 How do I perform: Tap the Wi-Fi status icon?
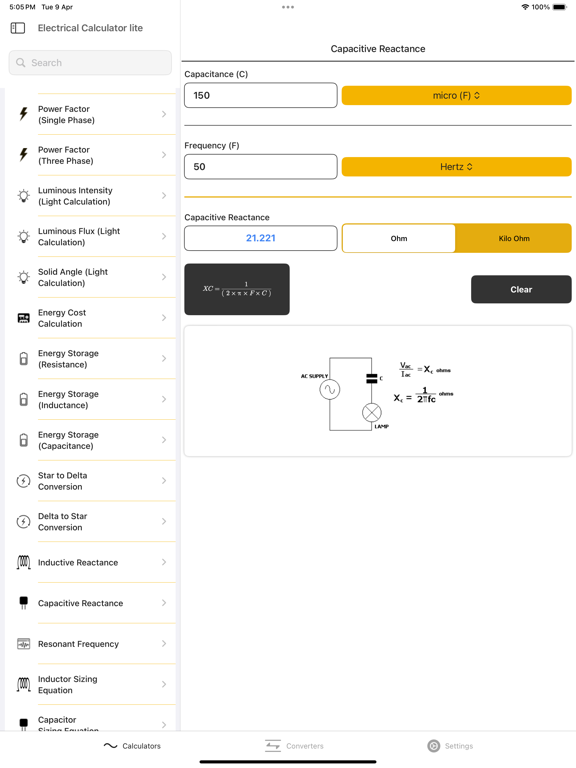pos(525,7)
